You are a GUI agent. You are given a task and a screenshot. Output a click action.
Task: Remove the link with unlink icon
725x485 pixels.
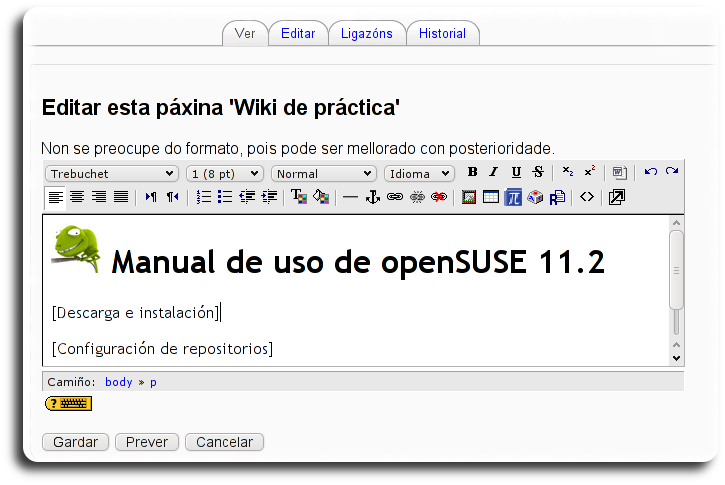417,197
